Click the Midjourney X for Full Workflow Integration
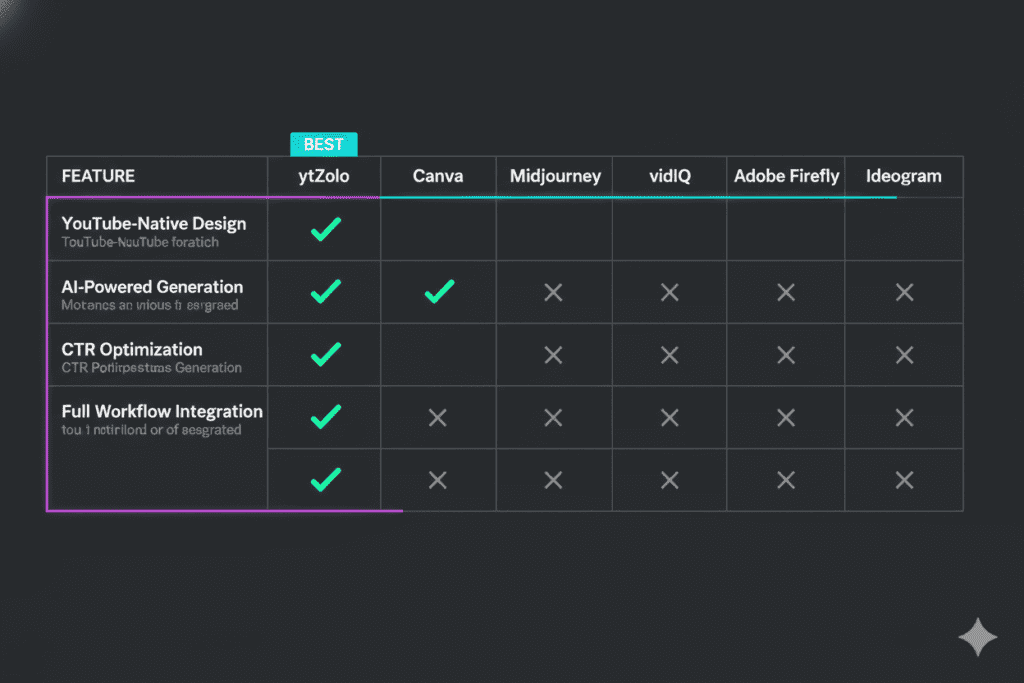Viewport: 1024px width, 683px height. click(553, 418)
